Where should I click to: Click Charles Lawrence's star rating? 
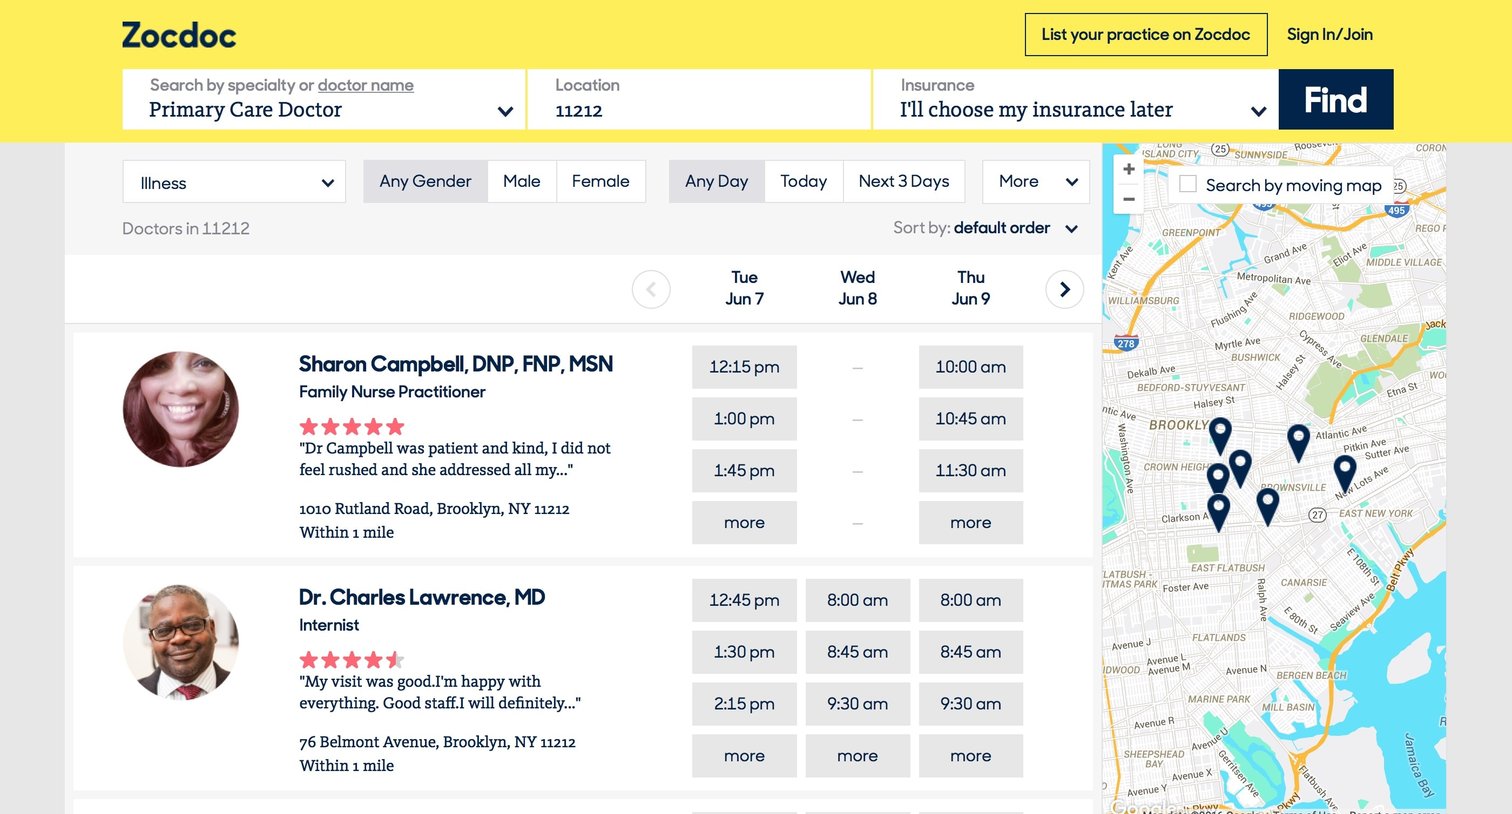click(x=351, y=660)
